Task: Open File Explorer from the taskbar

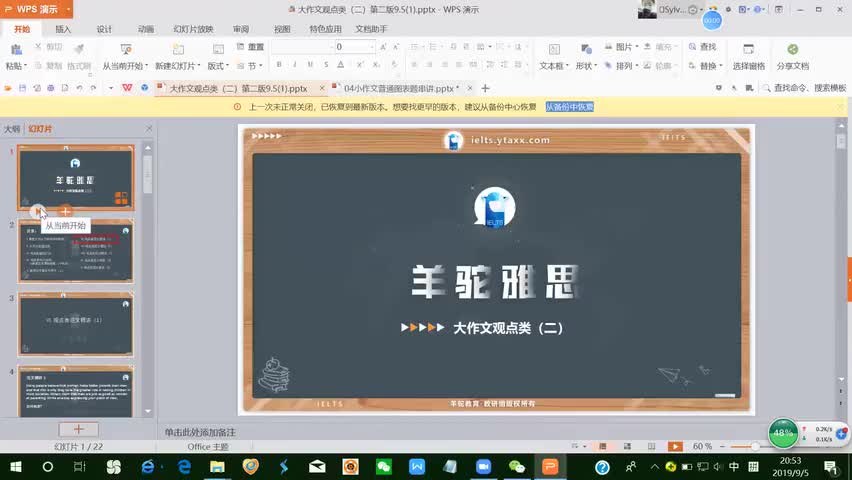Action: [x=217, y=466]
